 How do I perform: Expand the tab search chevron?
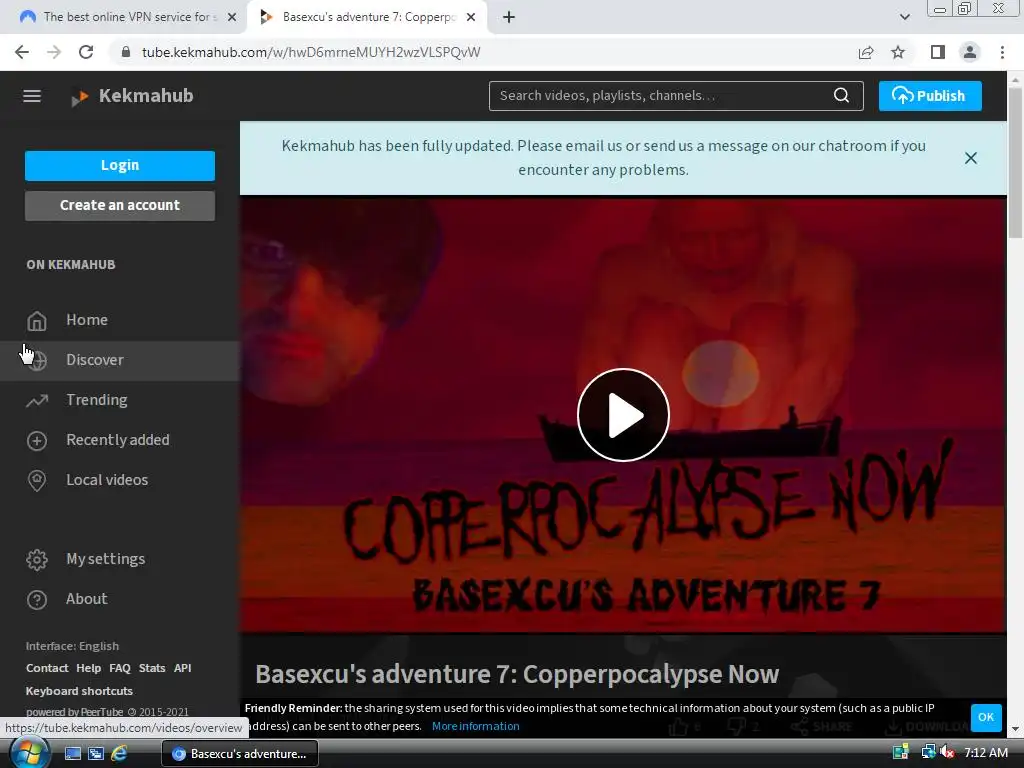904,17
